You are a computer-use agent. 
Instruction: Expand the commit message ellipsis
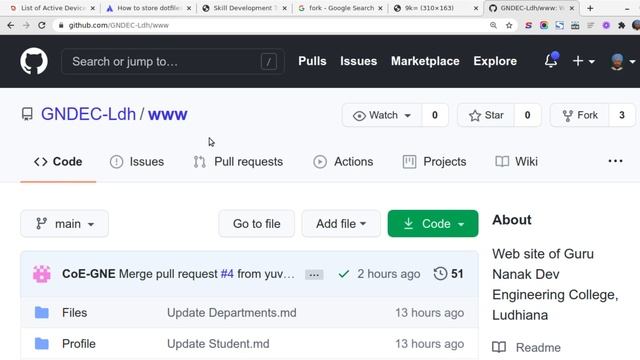coord(314,275)
